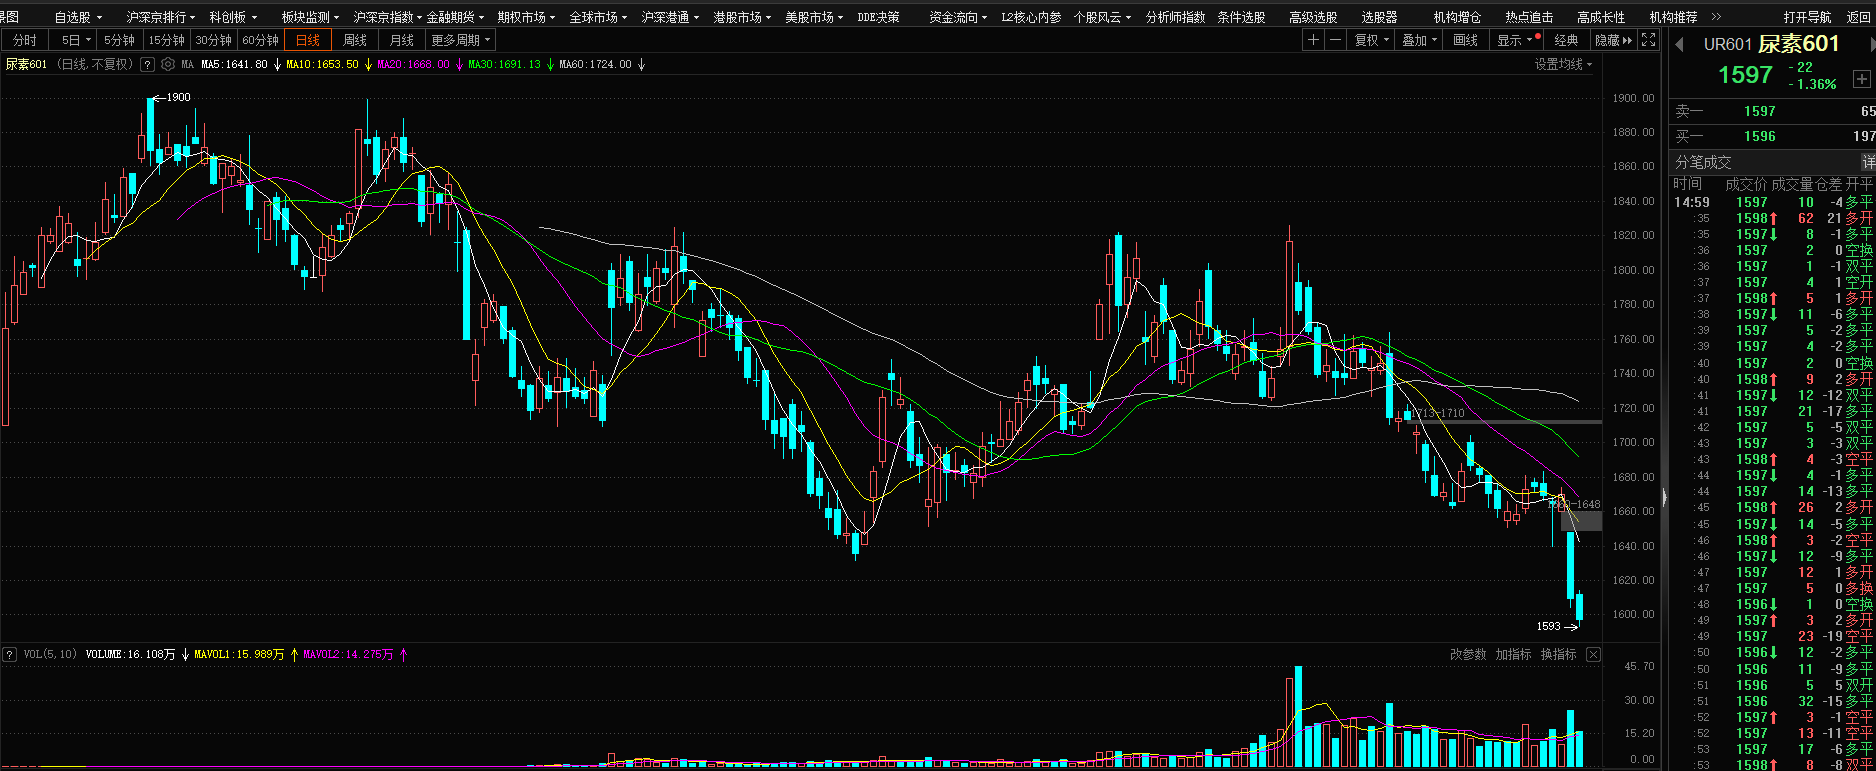
Task: Open DDE决策 menu item
Action: 878,17
